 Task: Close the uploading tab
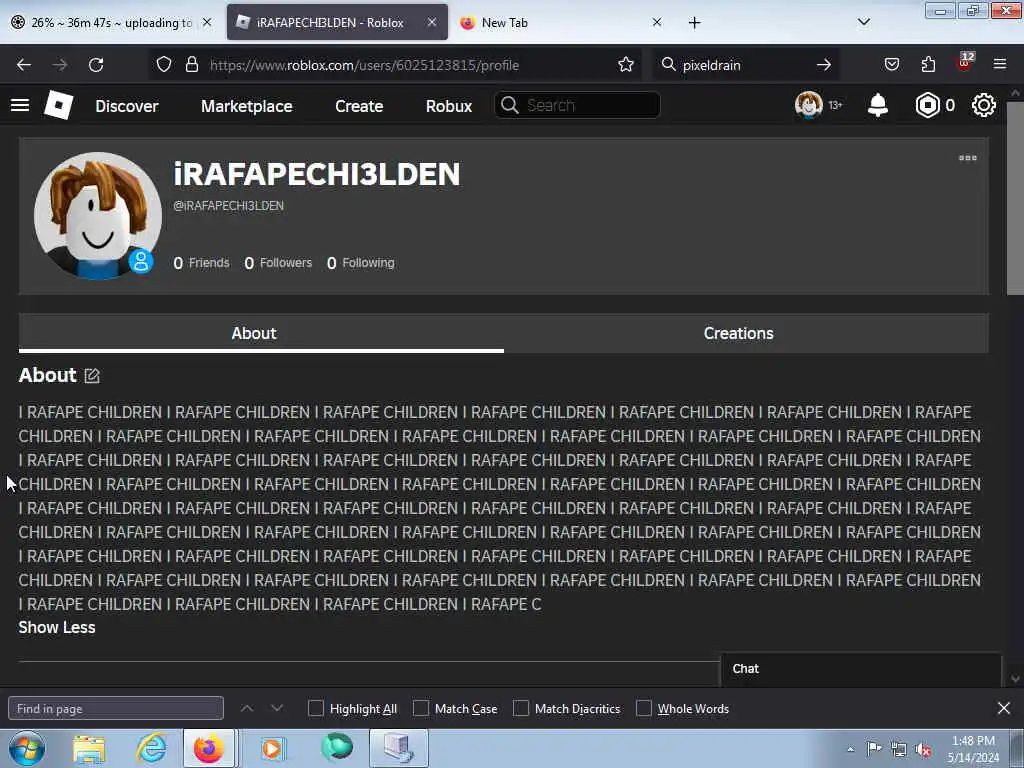point(207,22)
